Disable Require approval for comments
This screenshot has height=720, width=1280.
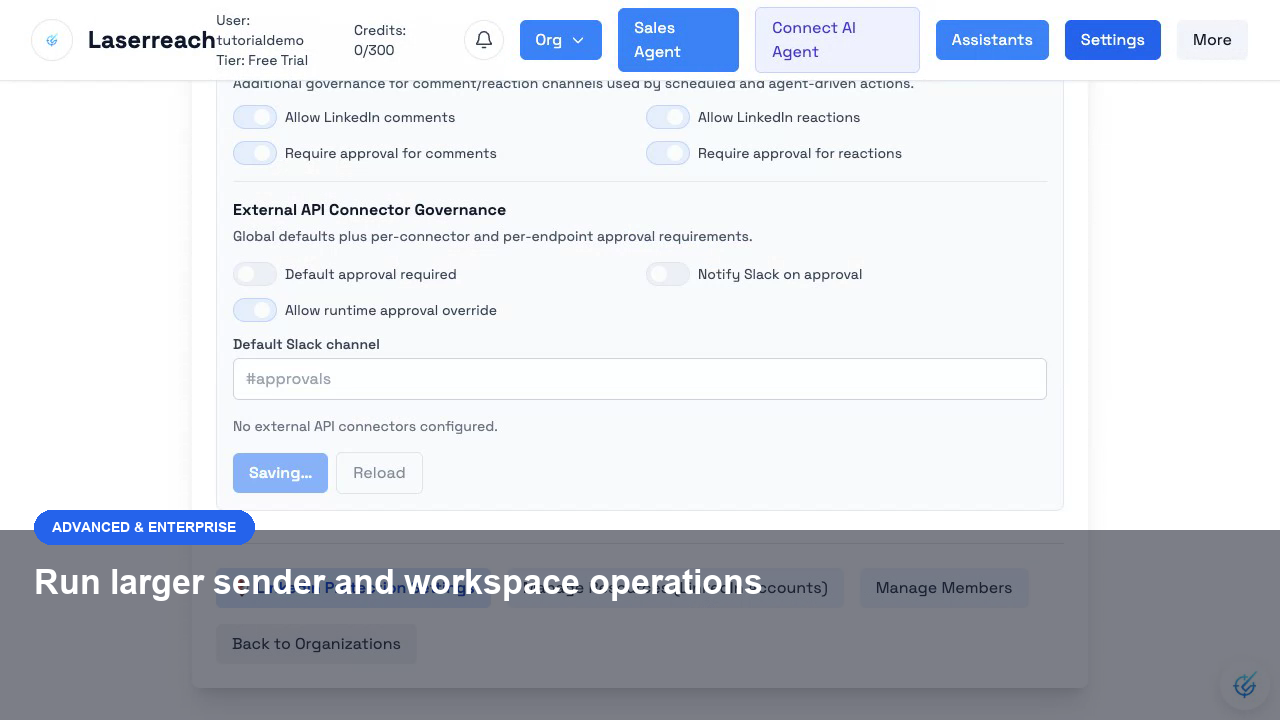point(255,153)
